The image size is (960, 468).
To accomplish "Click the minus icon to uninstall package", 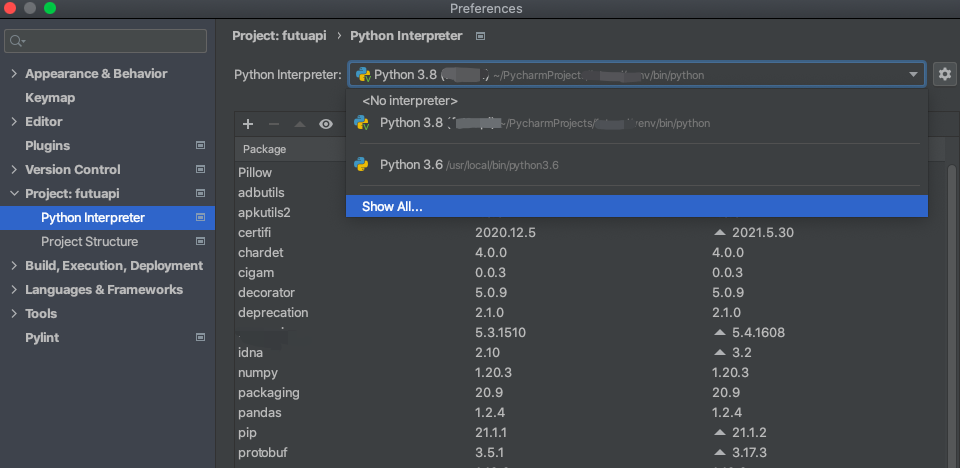I will click(274, 124).
